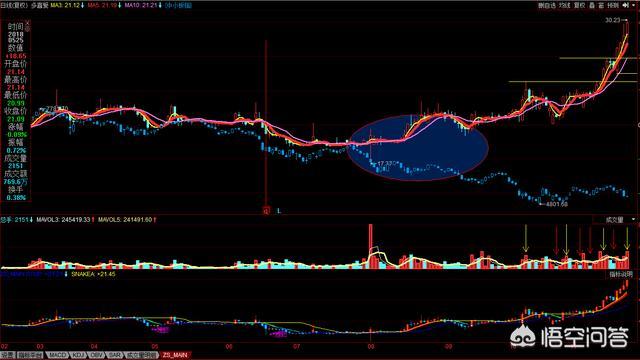Switch to the KDJ indicator tab
The image size is (640, 360).
click(78, 355)
